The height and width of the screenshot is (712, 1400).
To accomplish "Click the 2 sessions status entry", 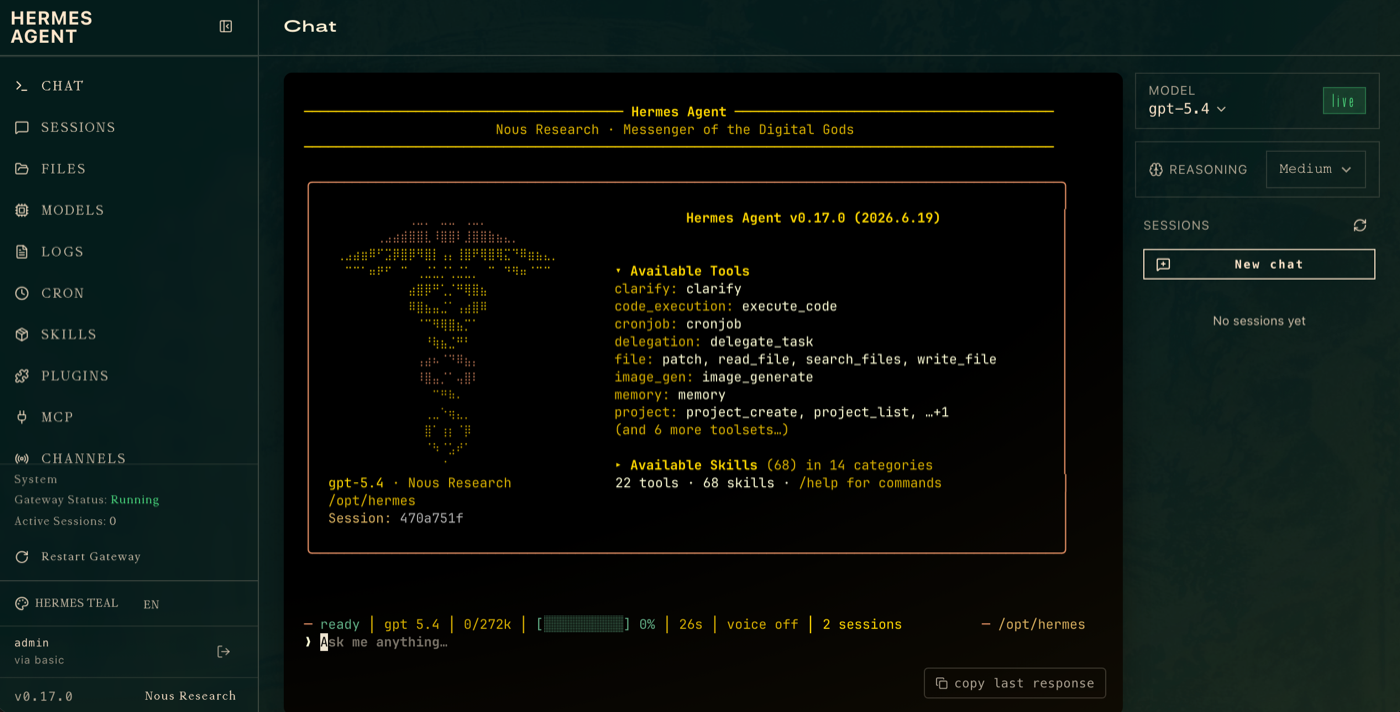I will pyautogui.click(x=862, y=624).
